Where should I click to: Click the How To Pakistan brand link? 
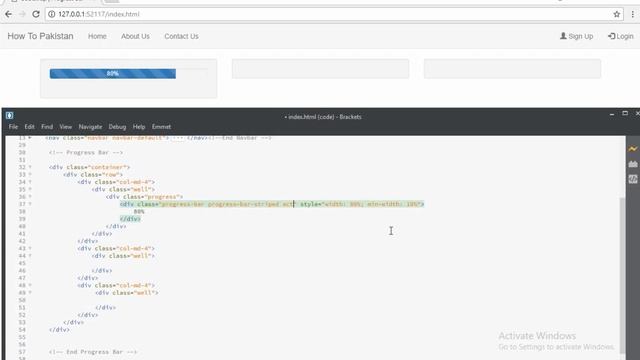(40, 36)
